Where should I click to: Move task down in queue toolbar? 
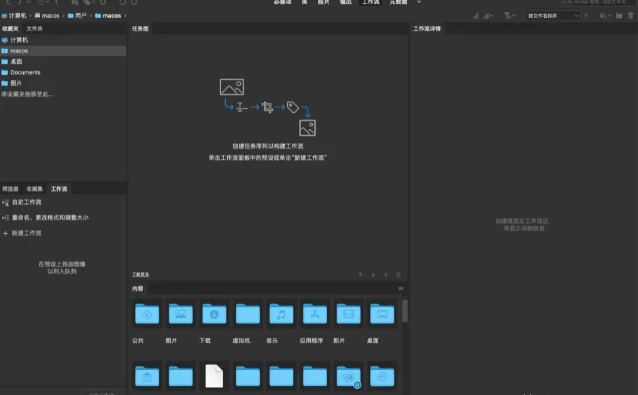click(373, 275)
